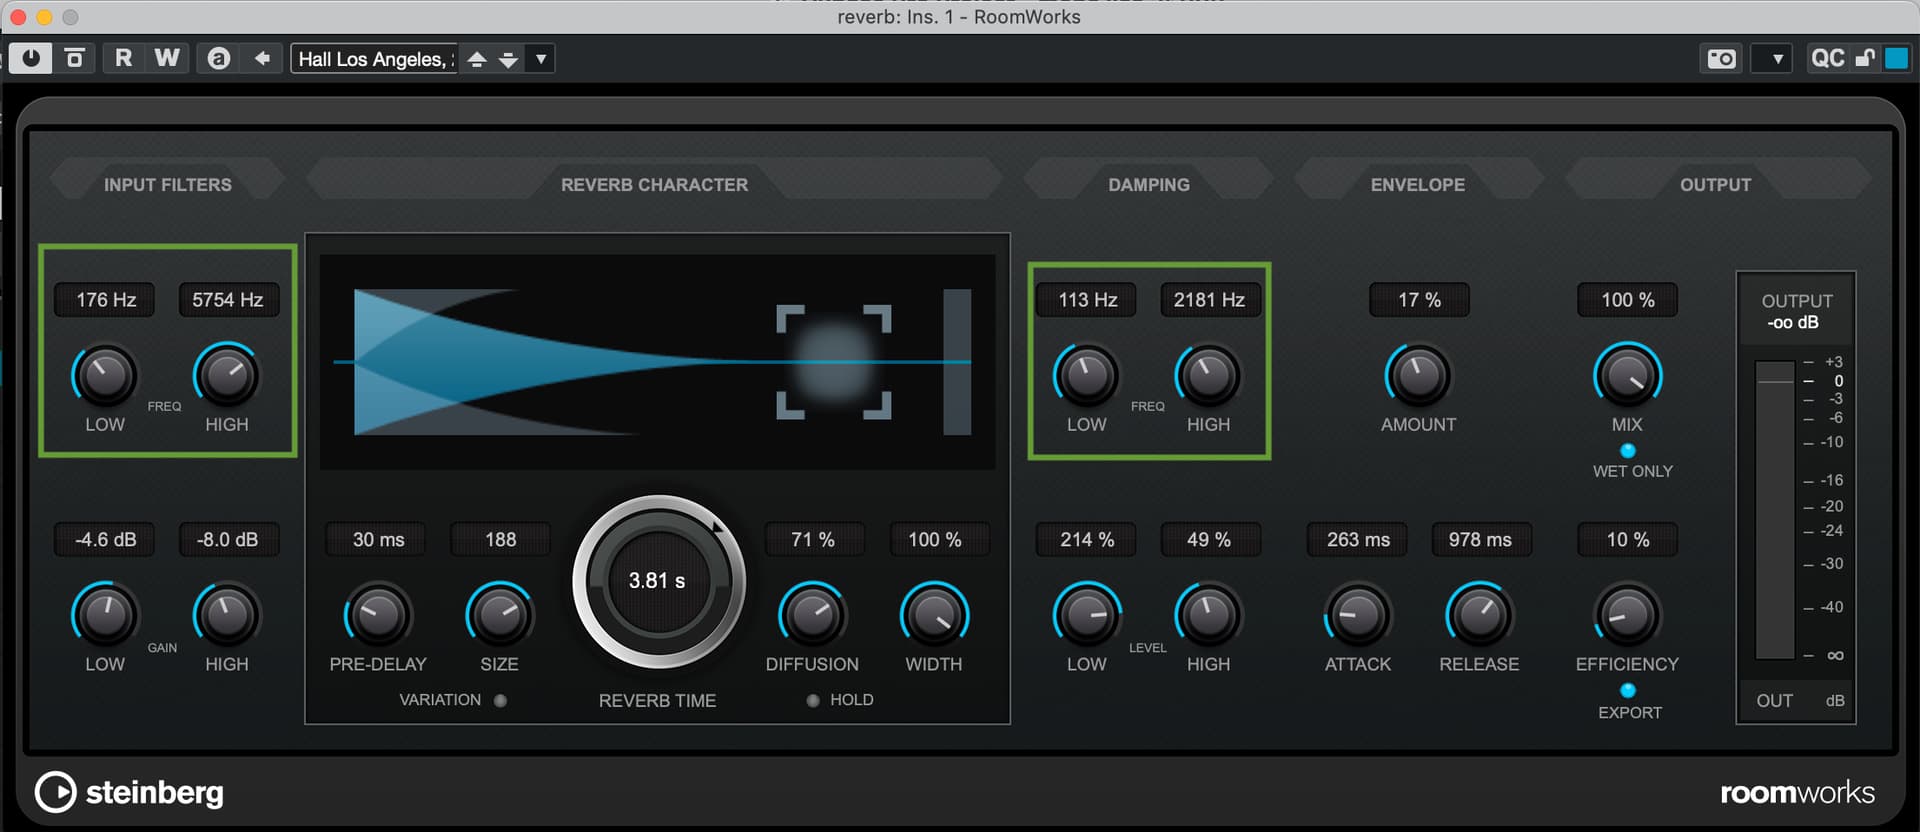Click the camera snapshot icon
Image resolution: width=1920 pixels, height=832 pixels.
(x=1721, y=58)
